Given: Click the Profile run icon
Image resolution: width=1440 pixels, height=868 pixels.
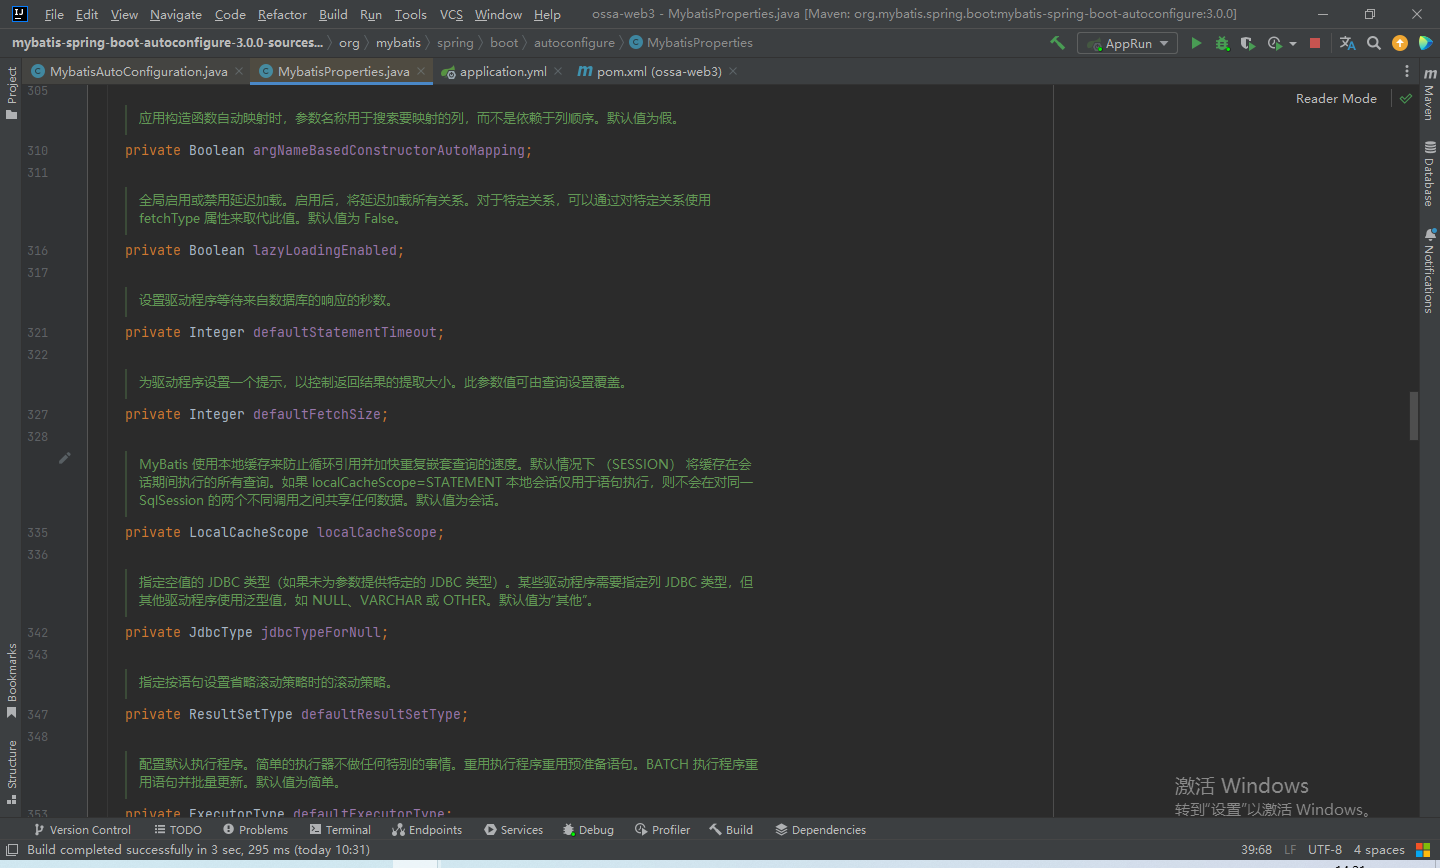Looking at the screenshot, I should pyautogui.click(x=1274, y=43).
